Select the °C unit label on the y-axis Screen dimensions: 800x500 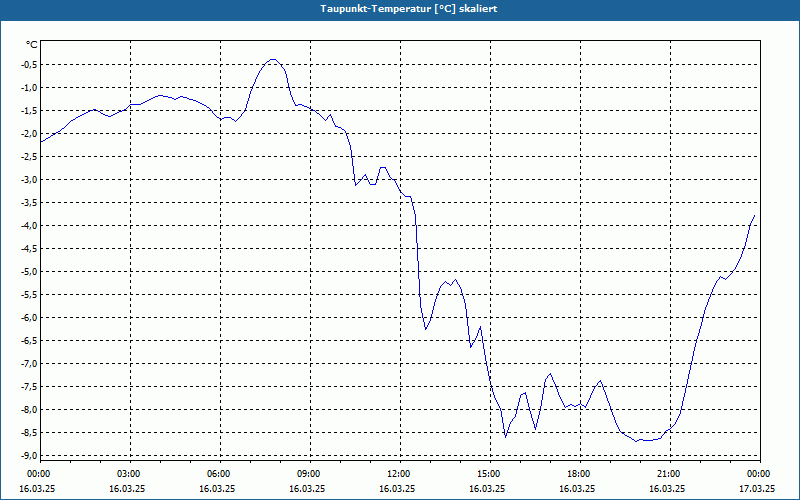tap(32, 45)
